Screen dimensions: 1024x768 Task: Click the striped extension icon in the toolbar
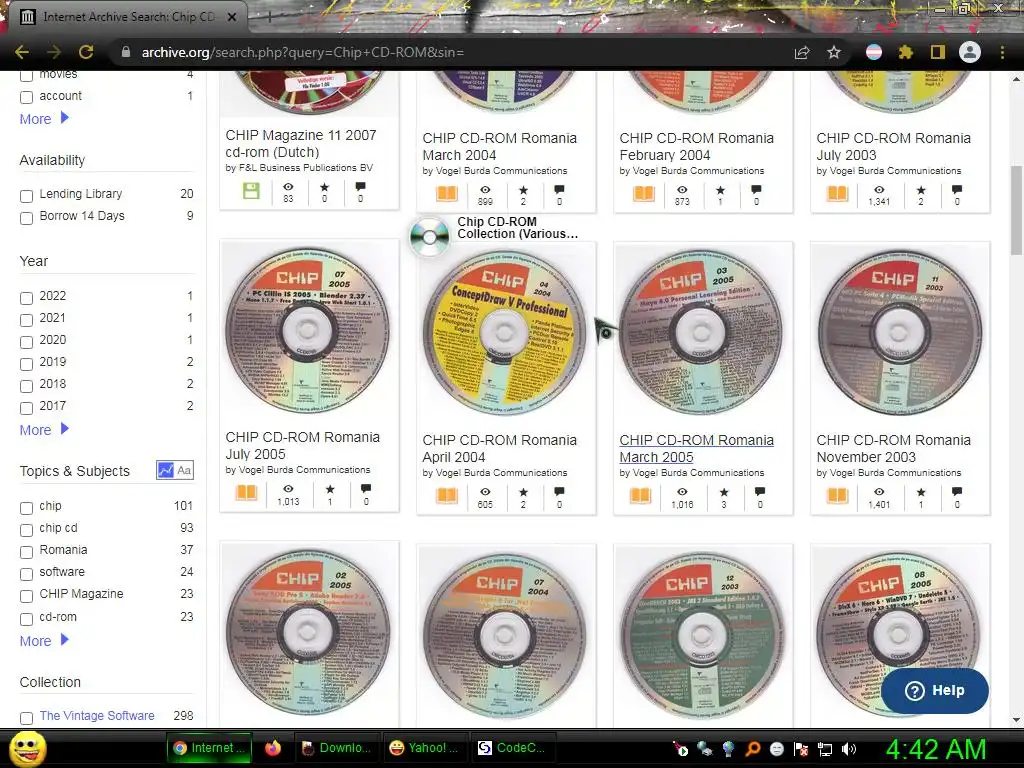tap(873, 52)
